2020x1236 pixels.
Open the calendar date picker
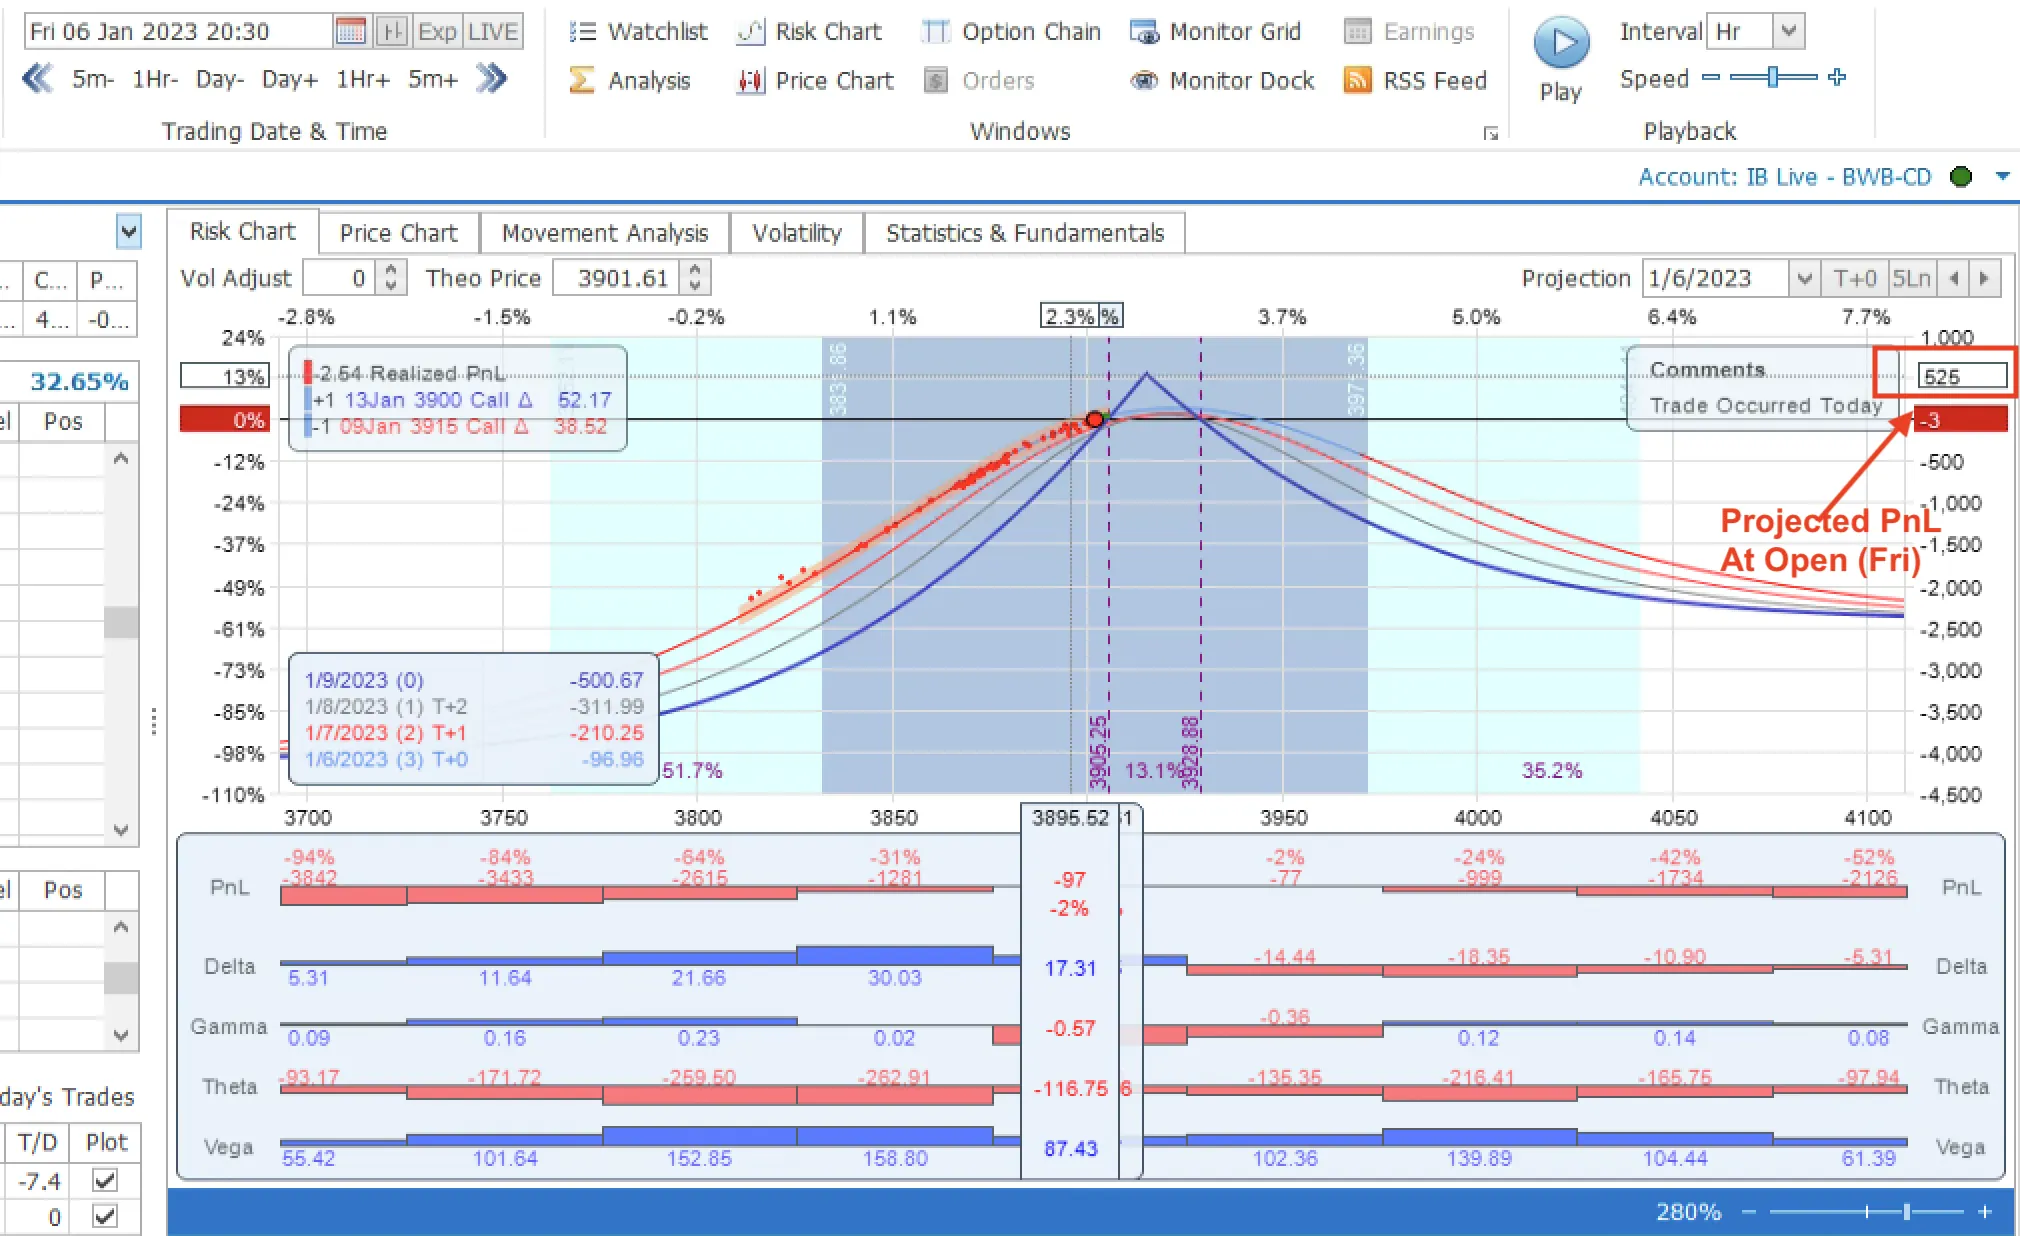click(x=350, y=31)
